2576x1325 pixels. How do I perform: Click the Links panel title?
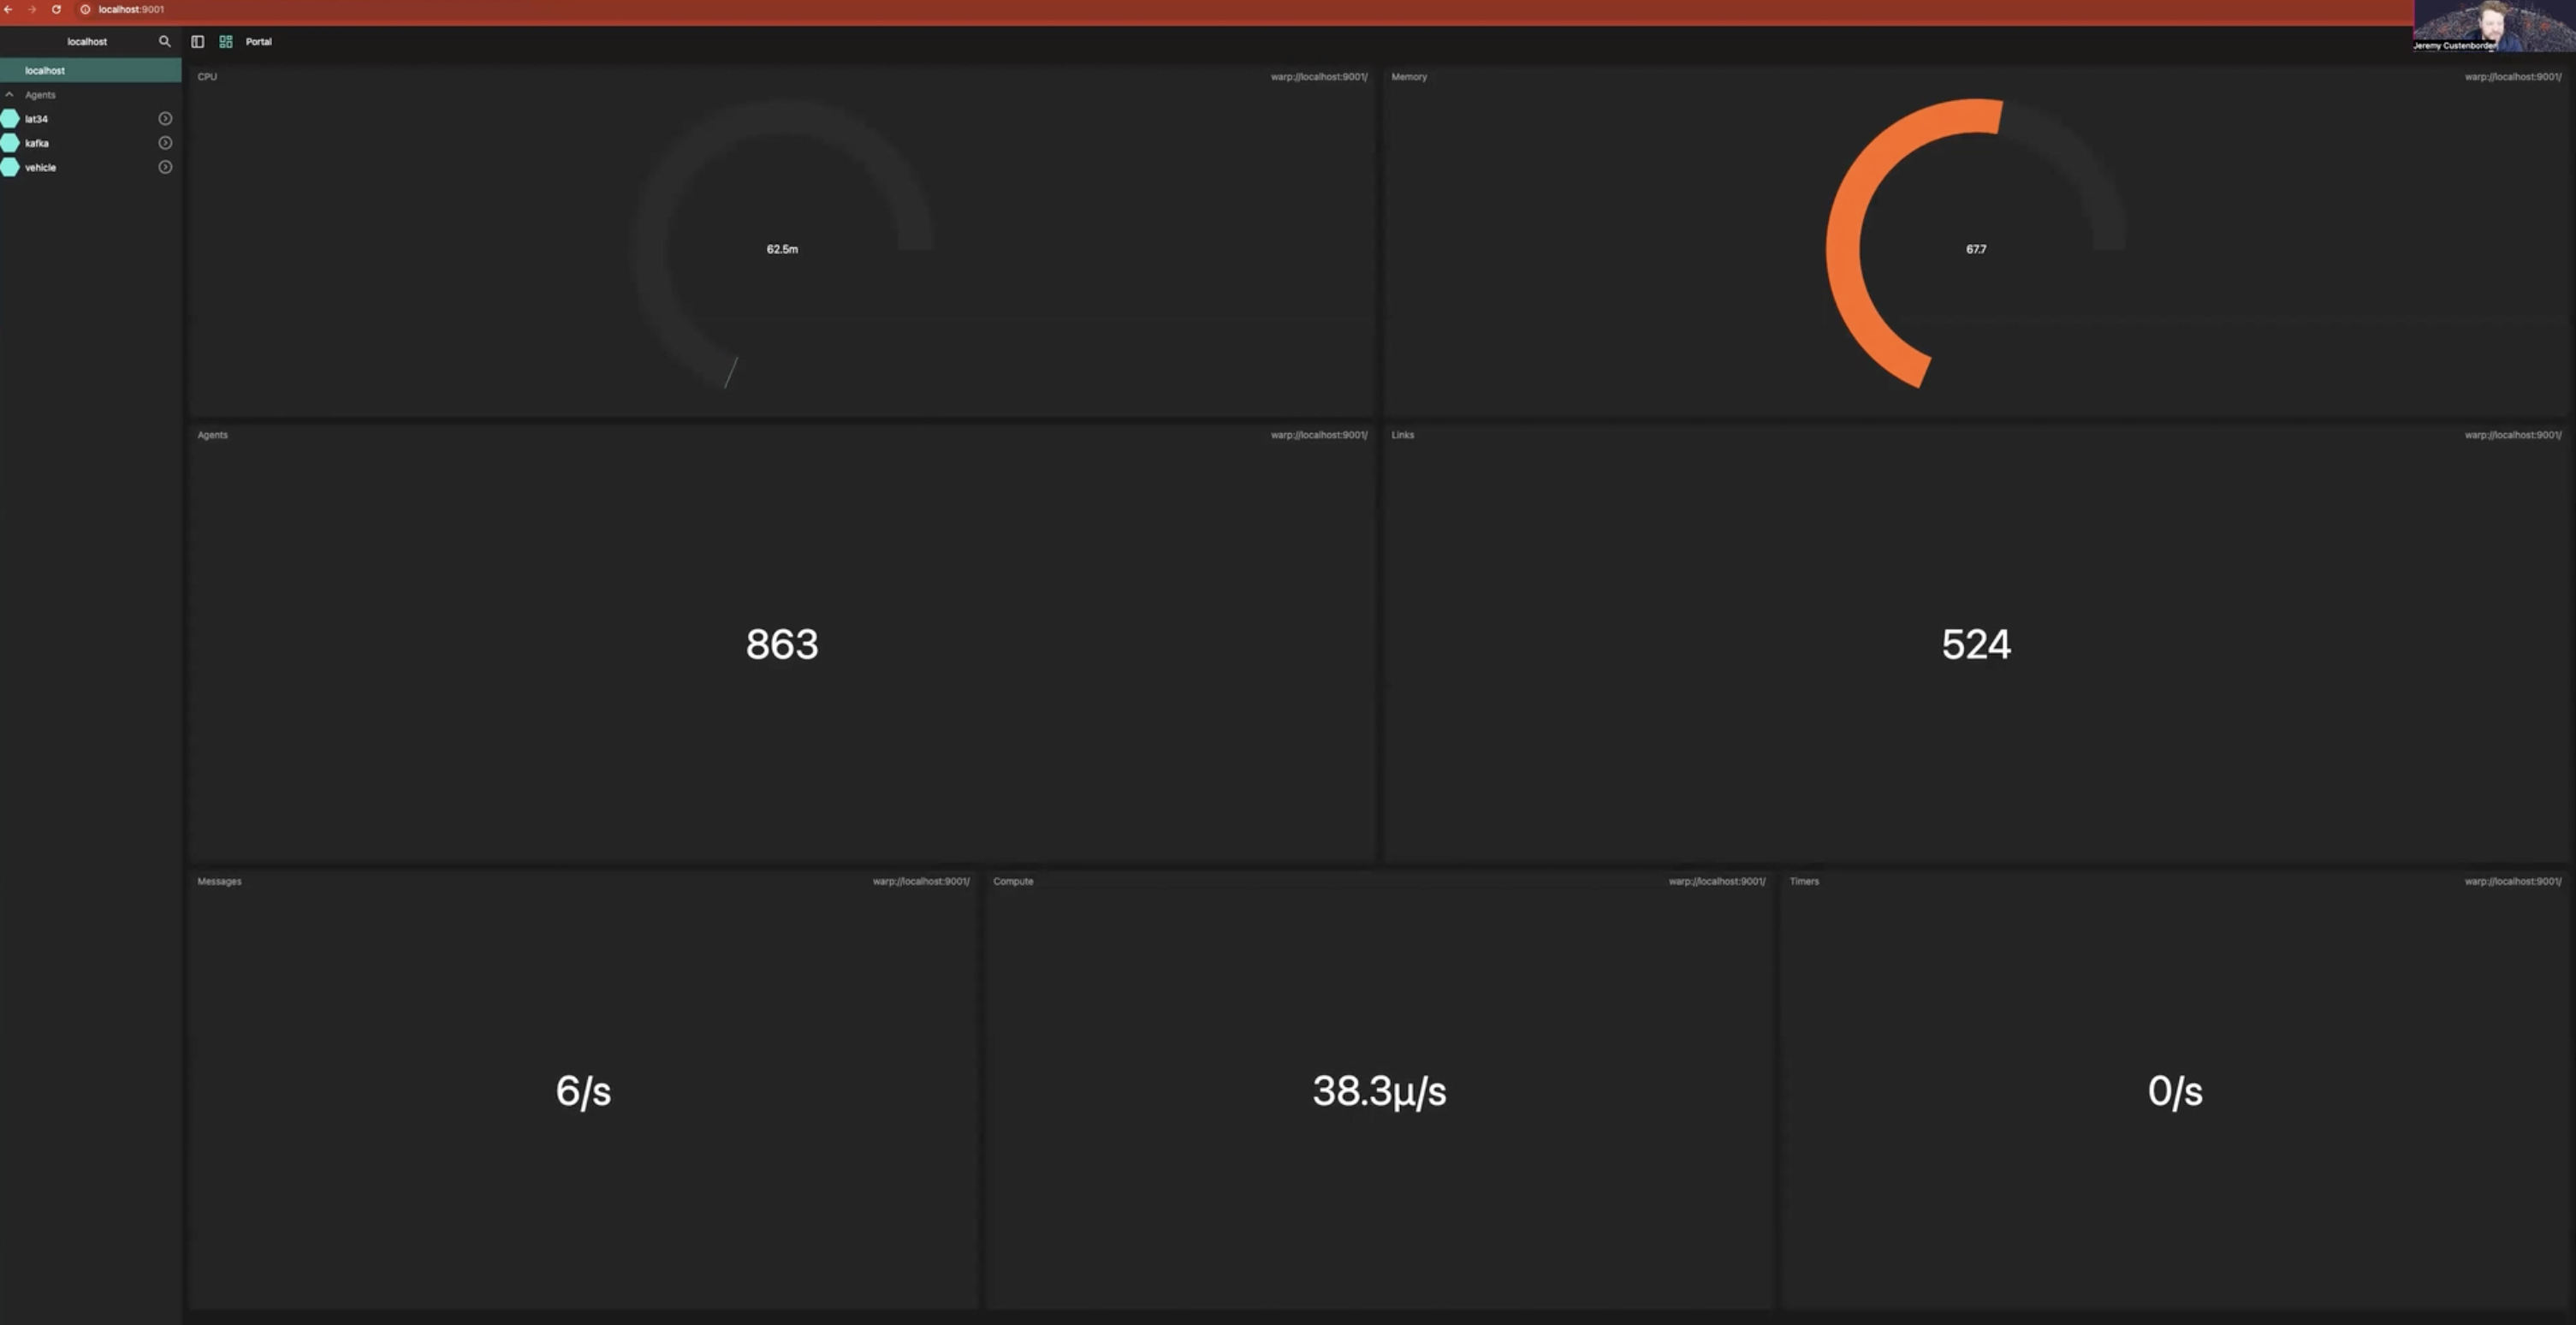1402,434
